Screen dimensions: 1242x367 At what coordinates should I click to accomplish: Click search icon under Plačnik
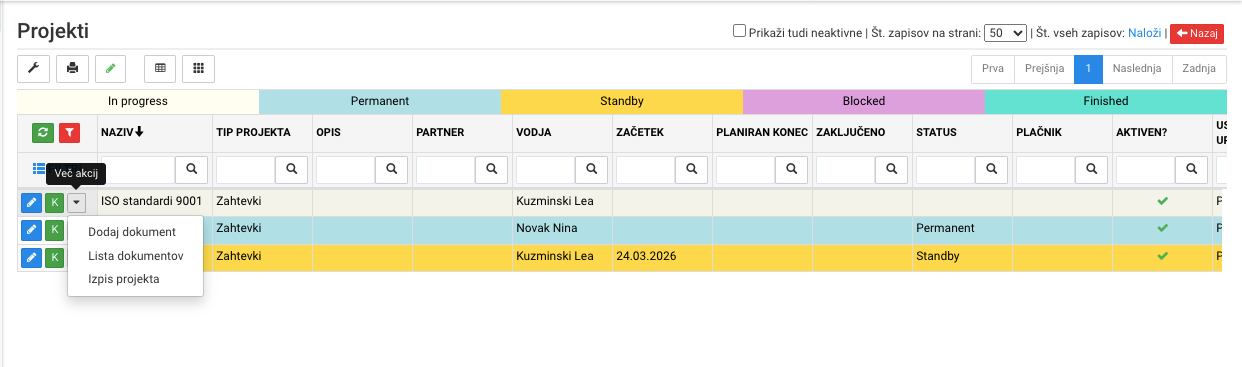click(x=1091, y=169)
